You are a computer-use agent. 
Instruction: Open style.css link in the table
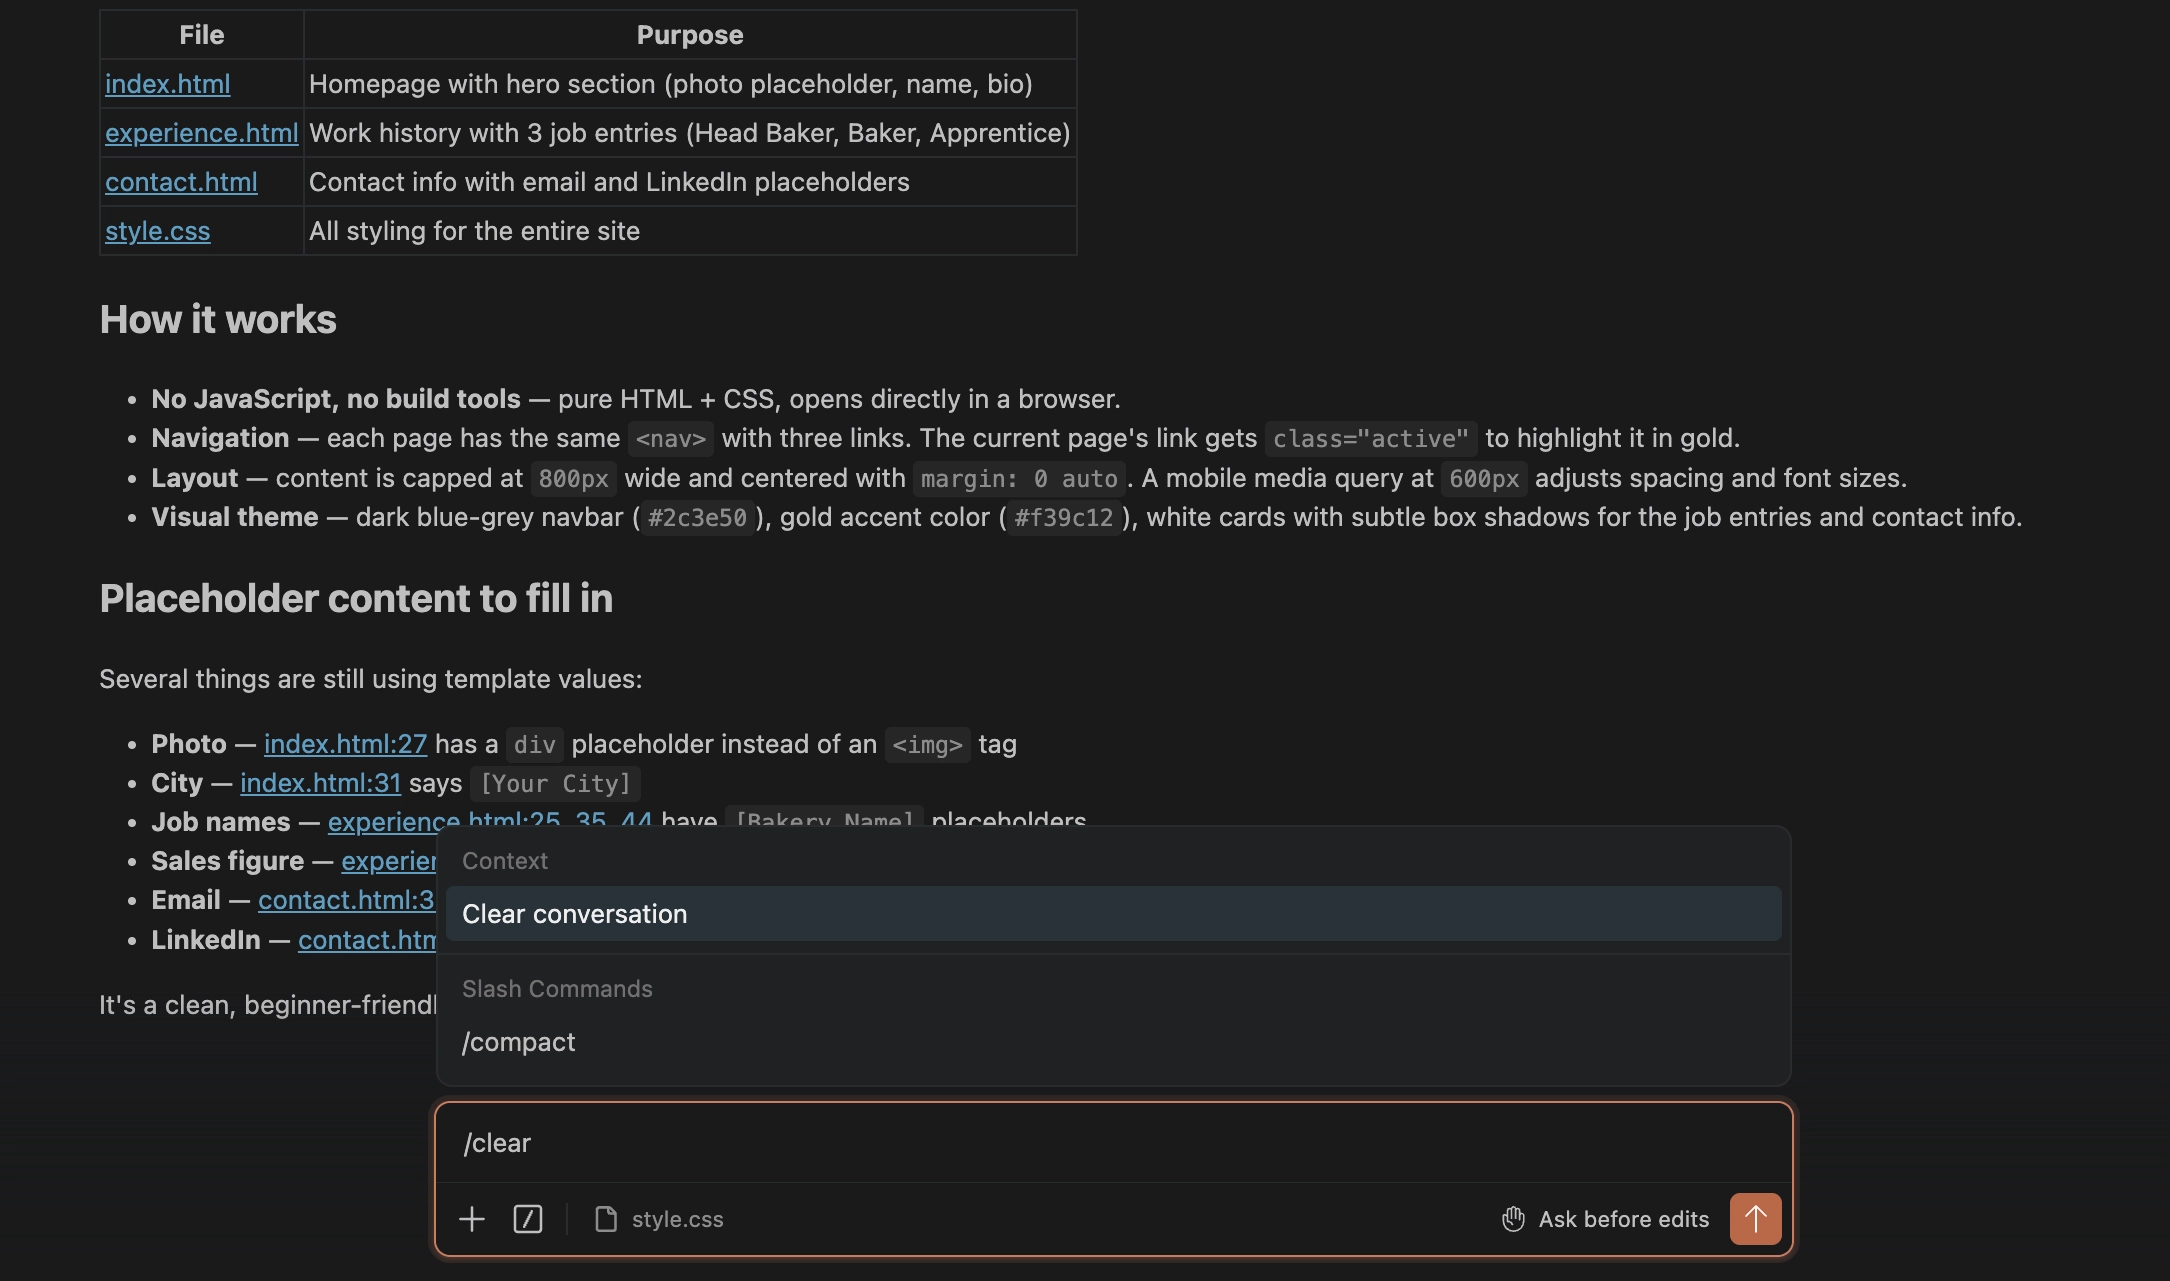coord(157,231)
